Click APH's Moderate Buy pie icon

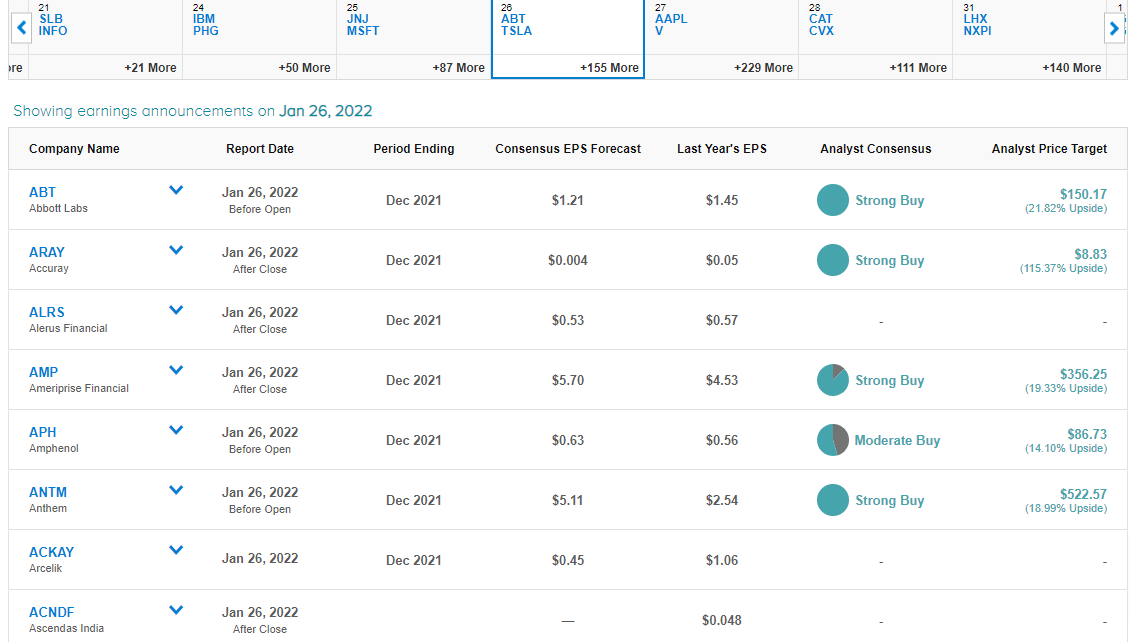[x=832, y=440]
